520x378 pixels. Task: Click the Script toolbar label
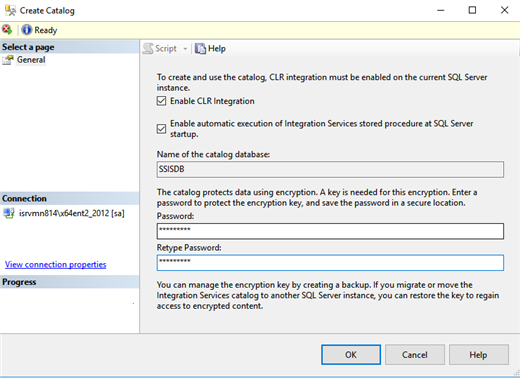[x=166, y=49]
